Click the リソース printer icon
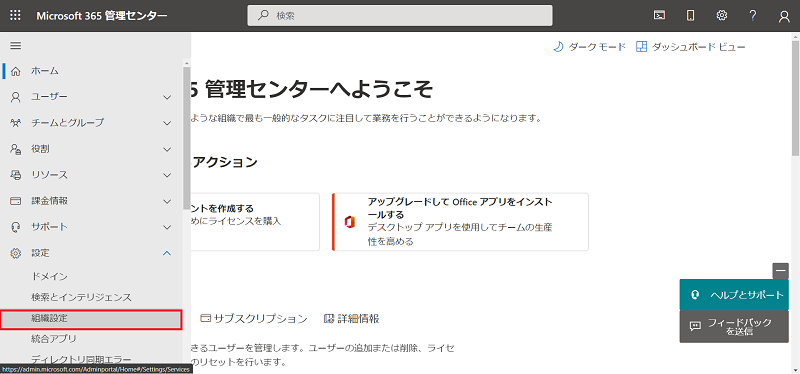This screenshot has width=800, height=374. tap(16, 175)
